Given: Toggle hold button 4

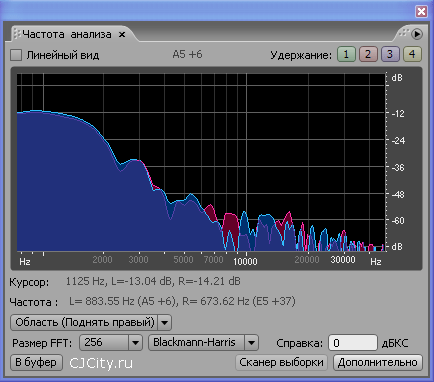Looking at the screenshot, I should 412,54.
